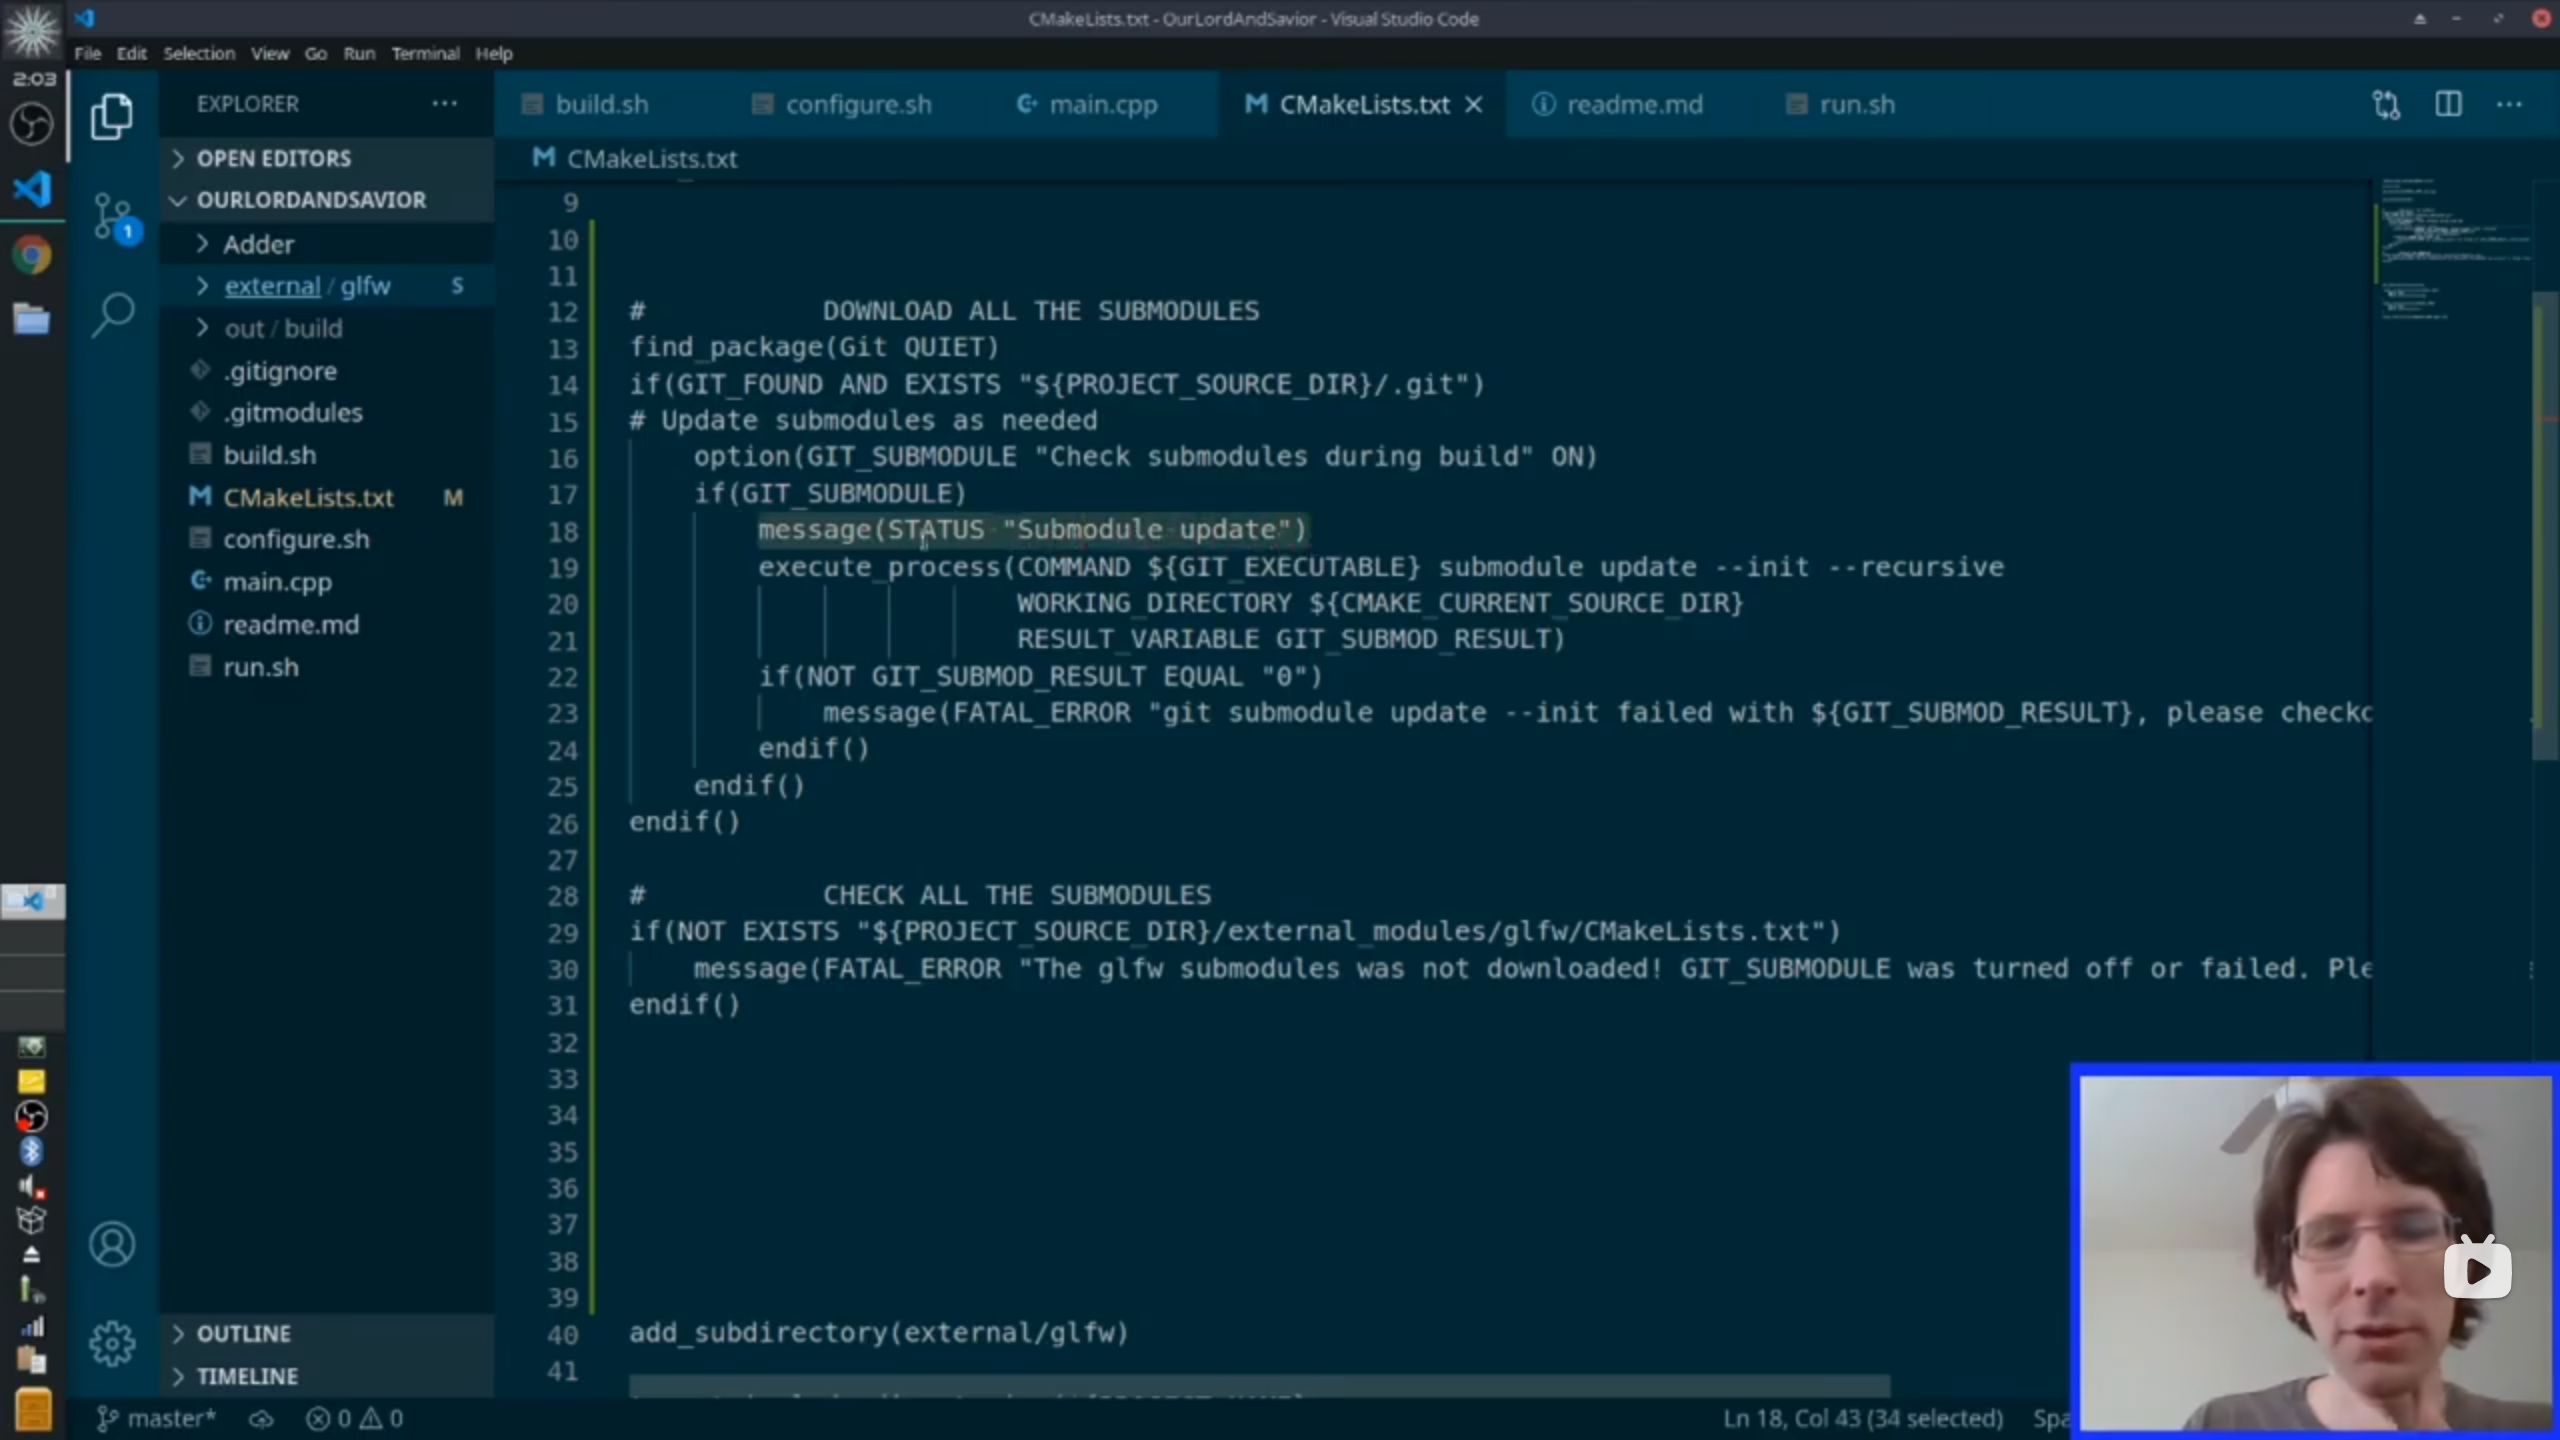Viewport: 2560px width, 1440px height.
Task: Open build.sh in the explorer tree
Action: coord(327,455)
